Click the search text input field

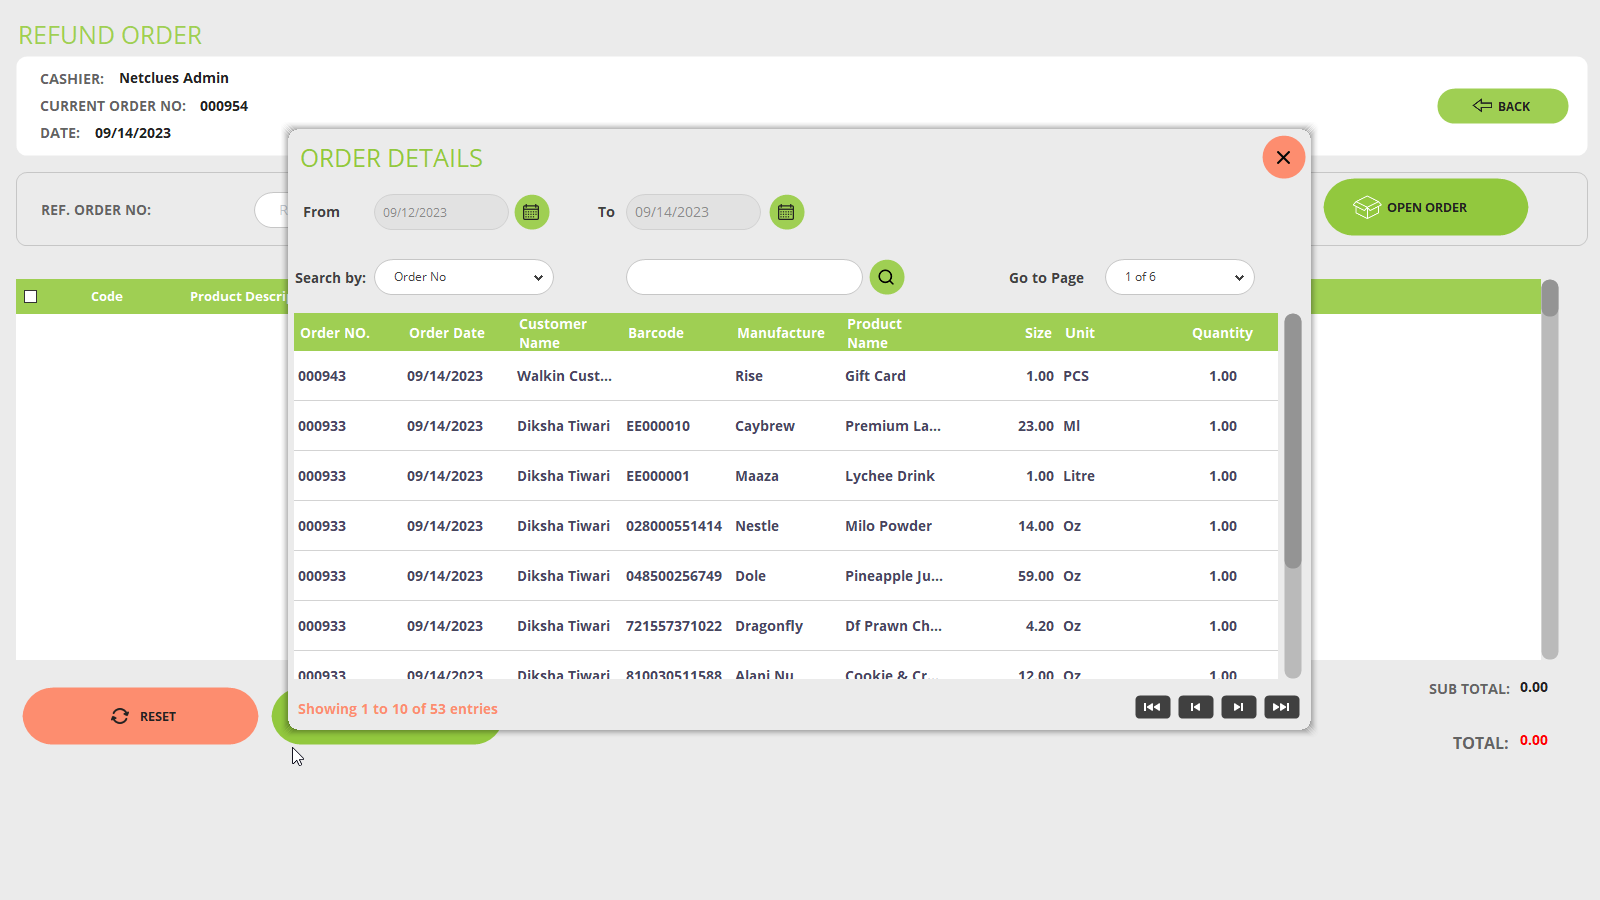pyautogui.click(x=743, y=277)
